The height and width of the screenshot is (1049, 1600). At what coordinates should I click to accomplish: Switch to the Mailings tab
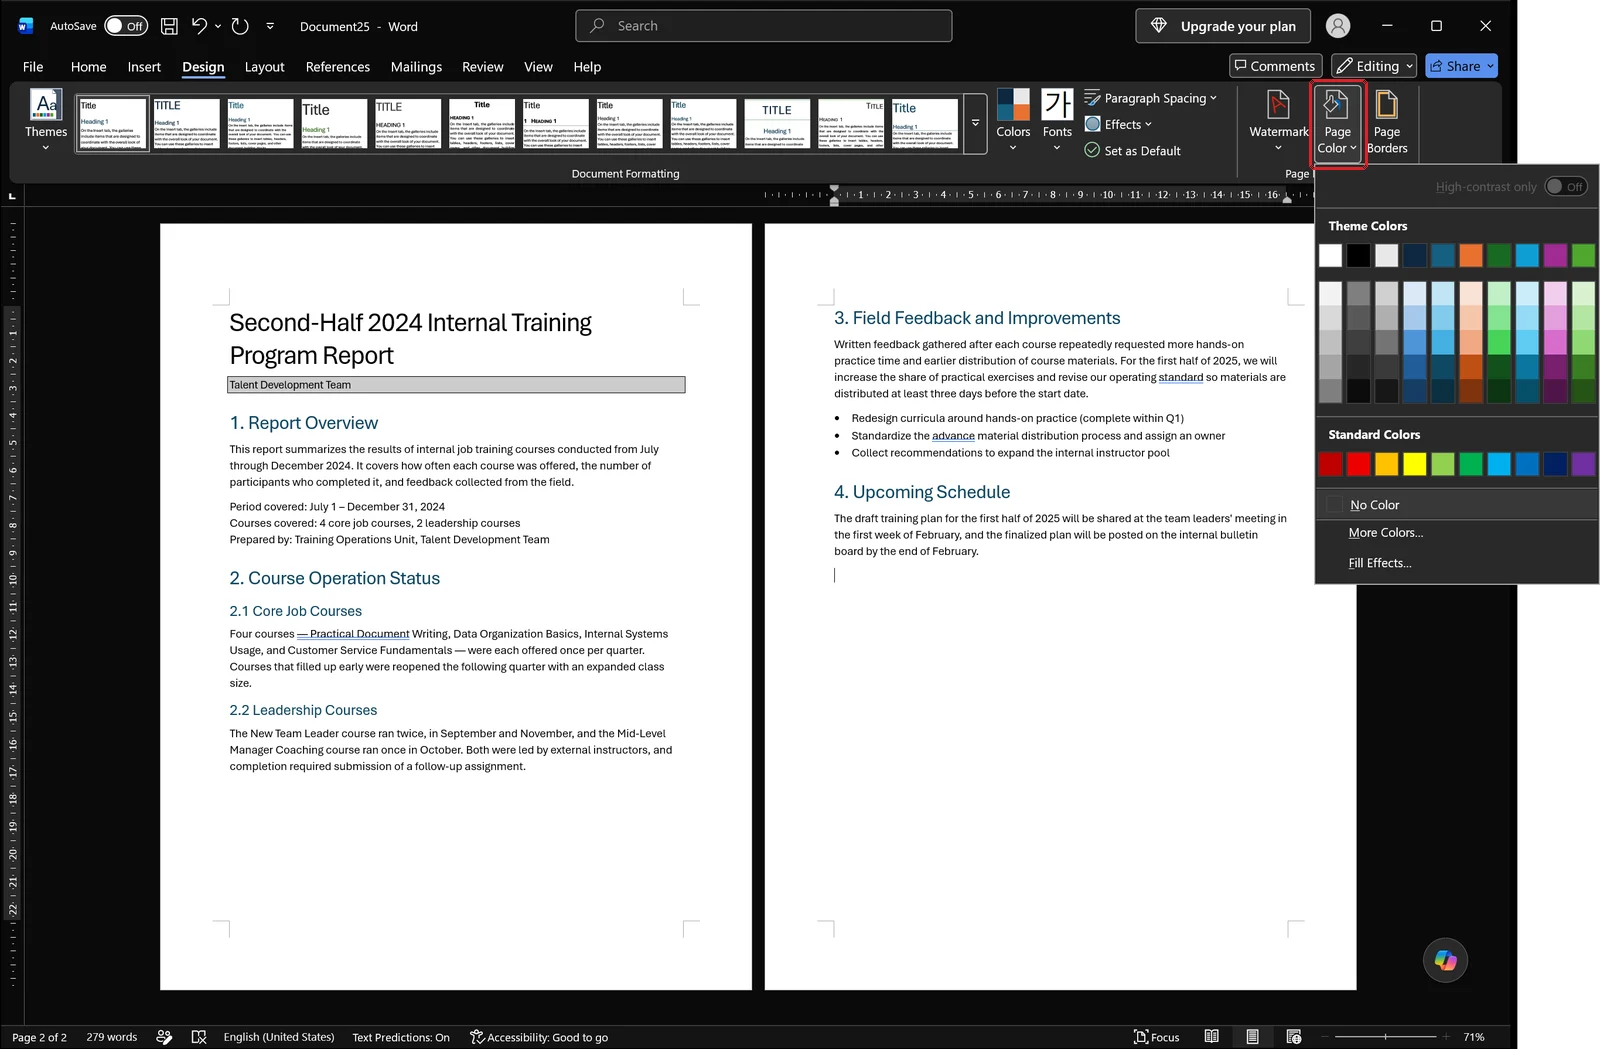(416, 67)
